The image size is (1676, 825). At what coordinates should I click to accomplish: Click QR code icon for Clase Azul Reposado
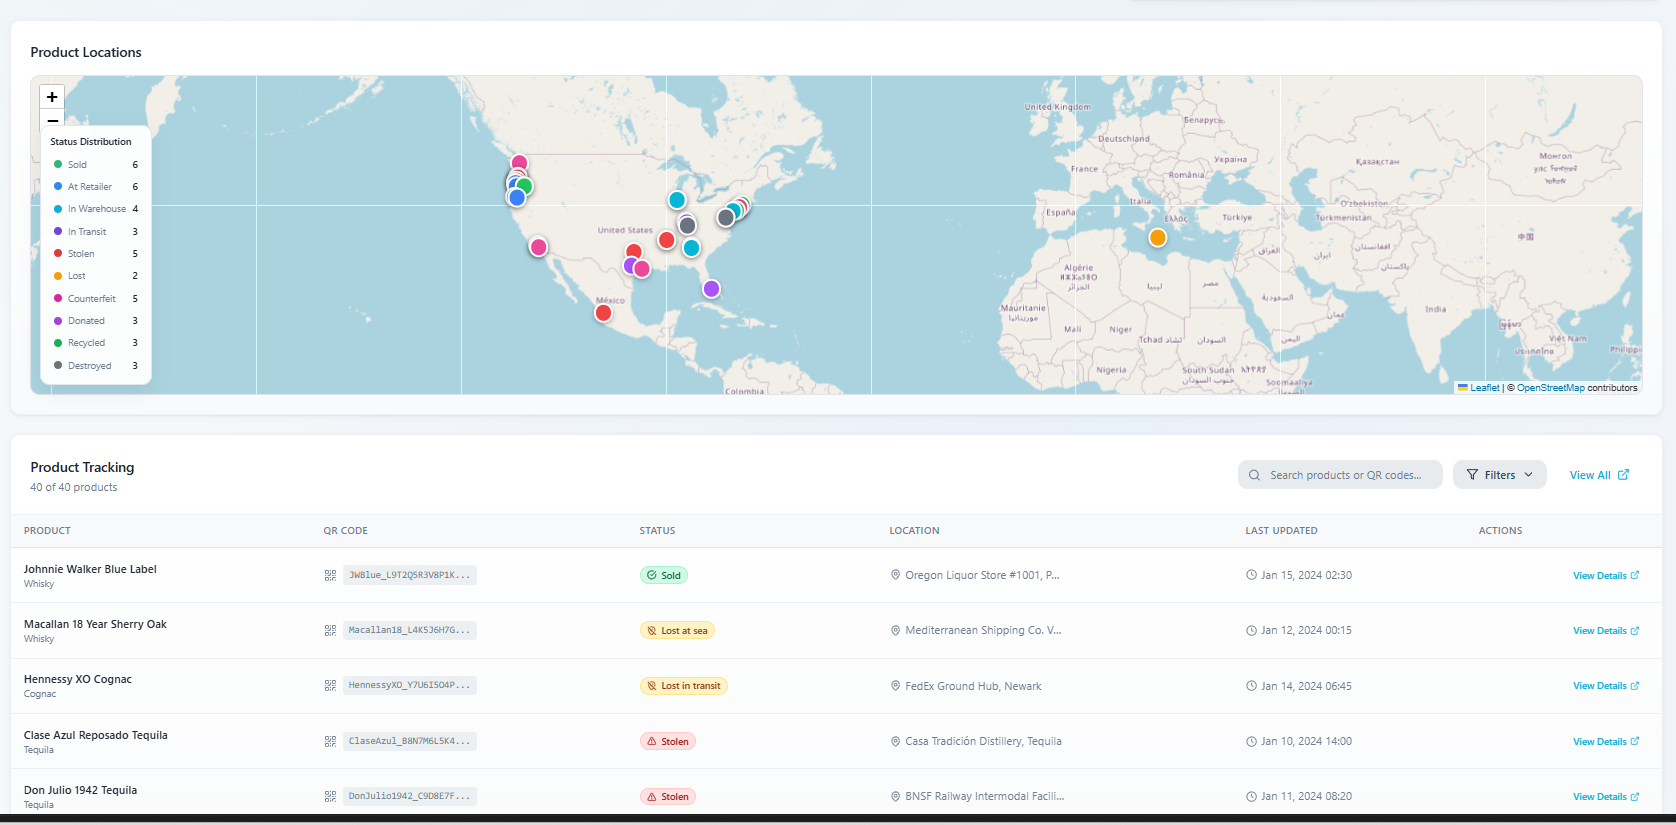pos(330,741)
